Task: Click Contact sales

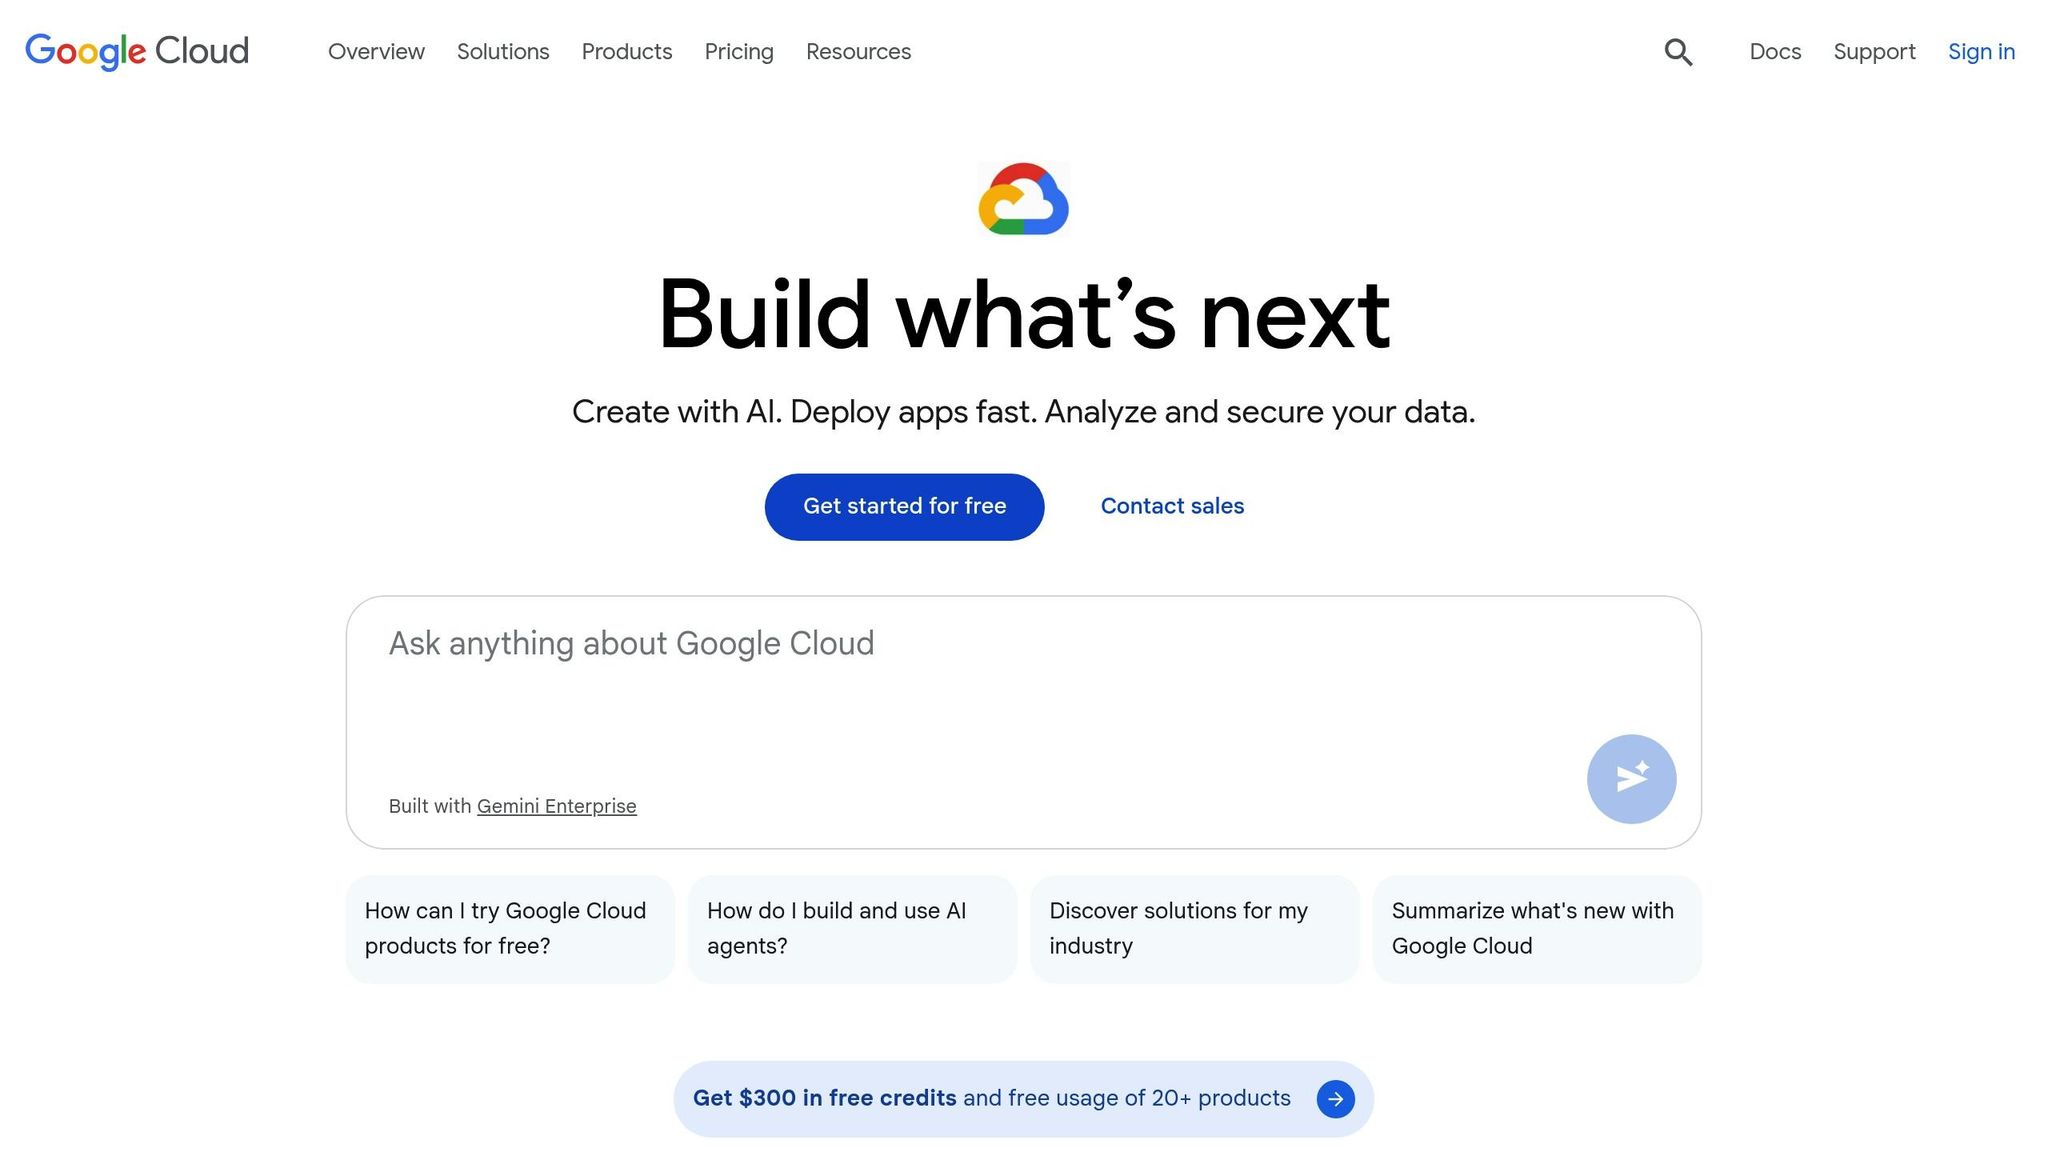Action: [1172, 506]
